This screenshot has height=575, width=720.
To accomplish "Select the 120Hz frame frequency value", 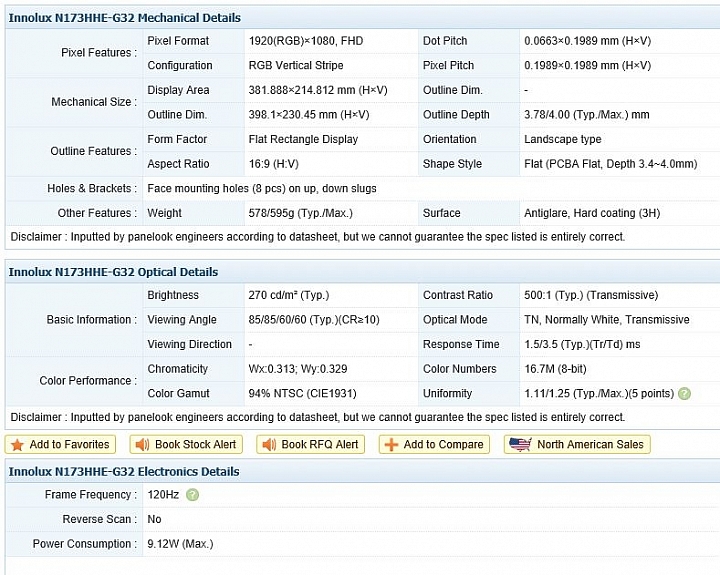I will click(163, 495).
